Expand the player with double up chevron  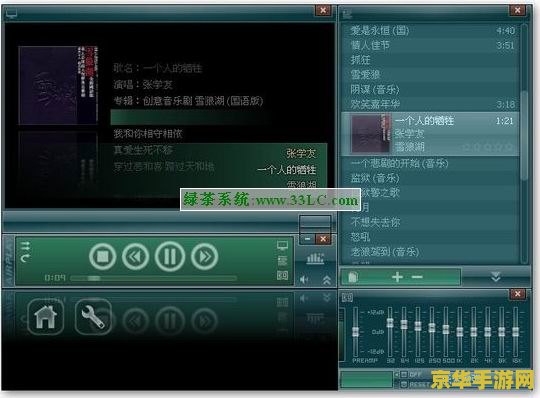326,280
